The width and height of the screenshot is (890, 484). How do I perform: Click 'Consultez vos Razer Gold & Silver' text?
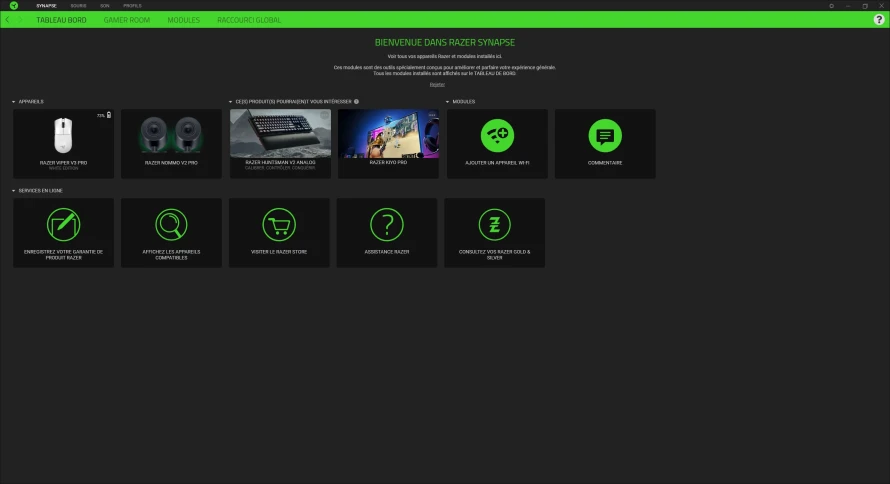click(494, 255)
